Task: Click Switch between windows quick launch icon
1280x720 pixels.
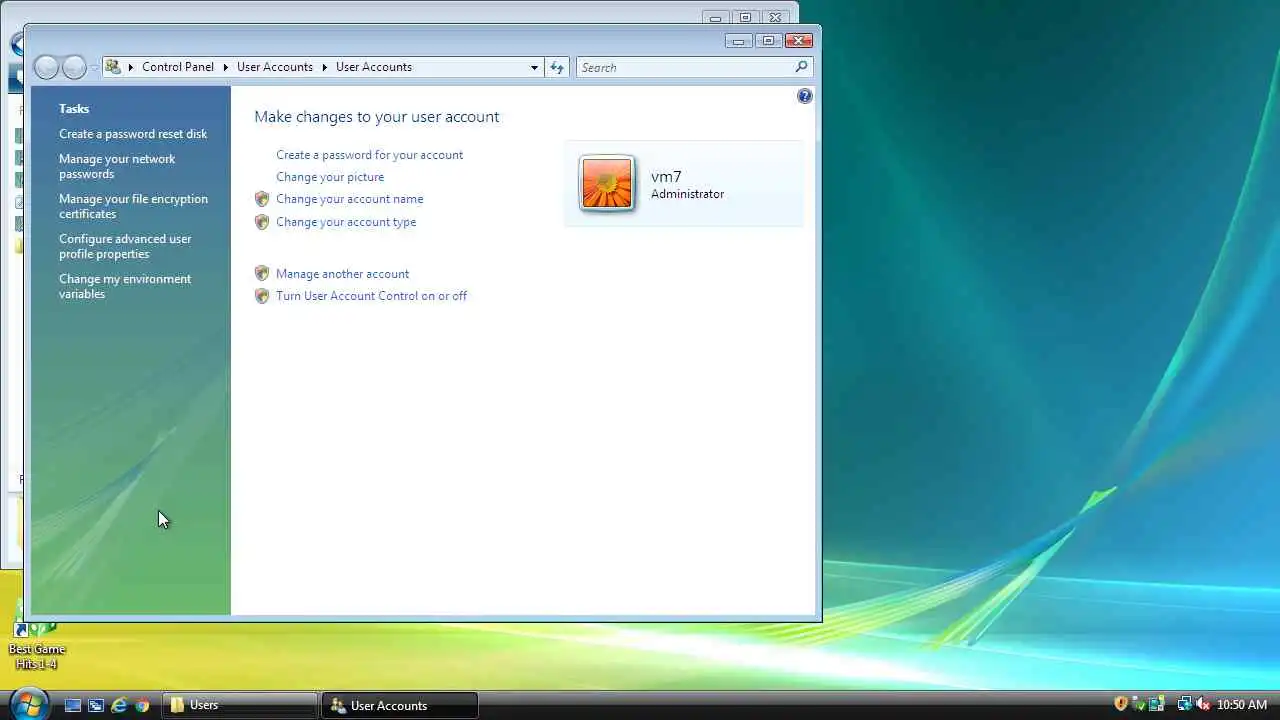Action: coord(96,705)
